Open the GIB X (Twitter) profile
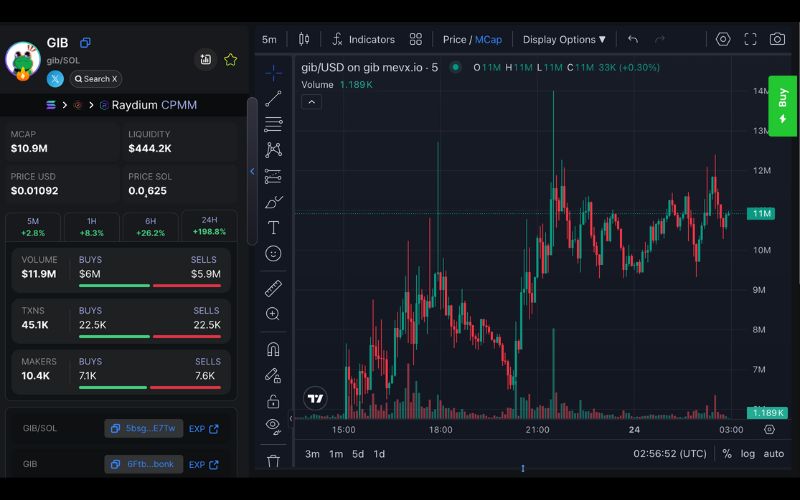 [55, 79]
